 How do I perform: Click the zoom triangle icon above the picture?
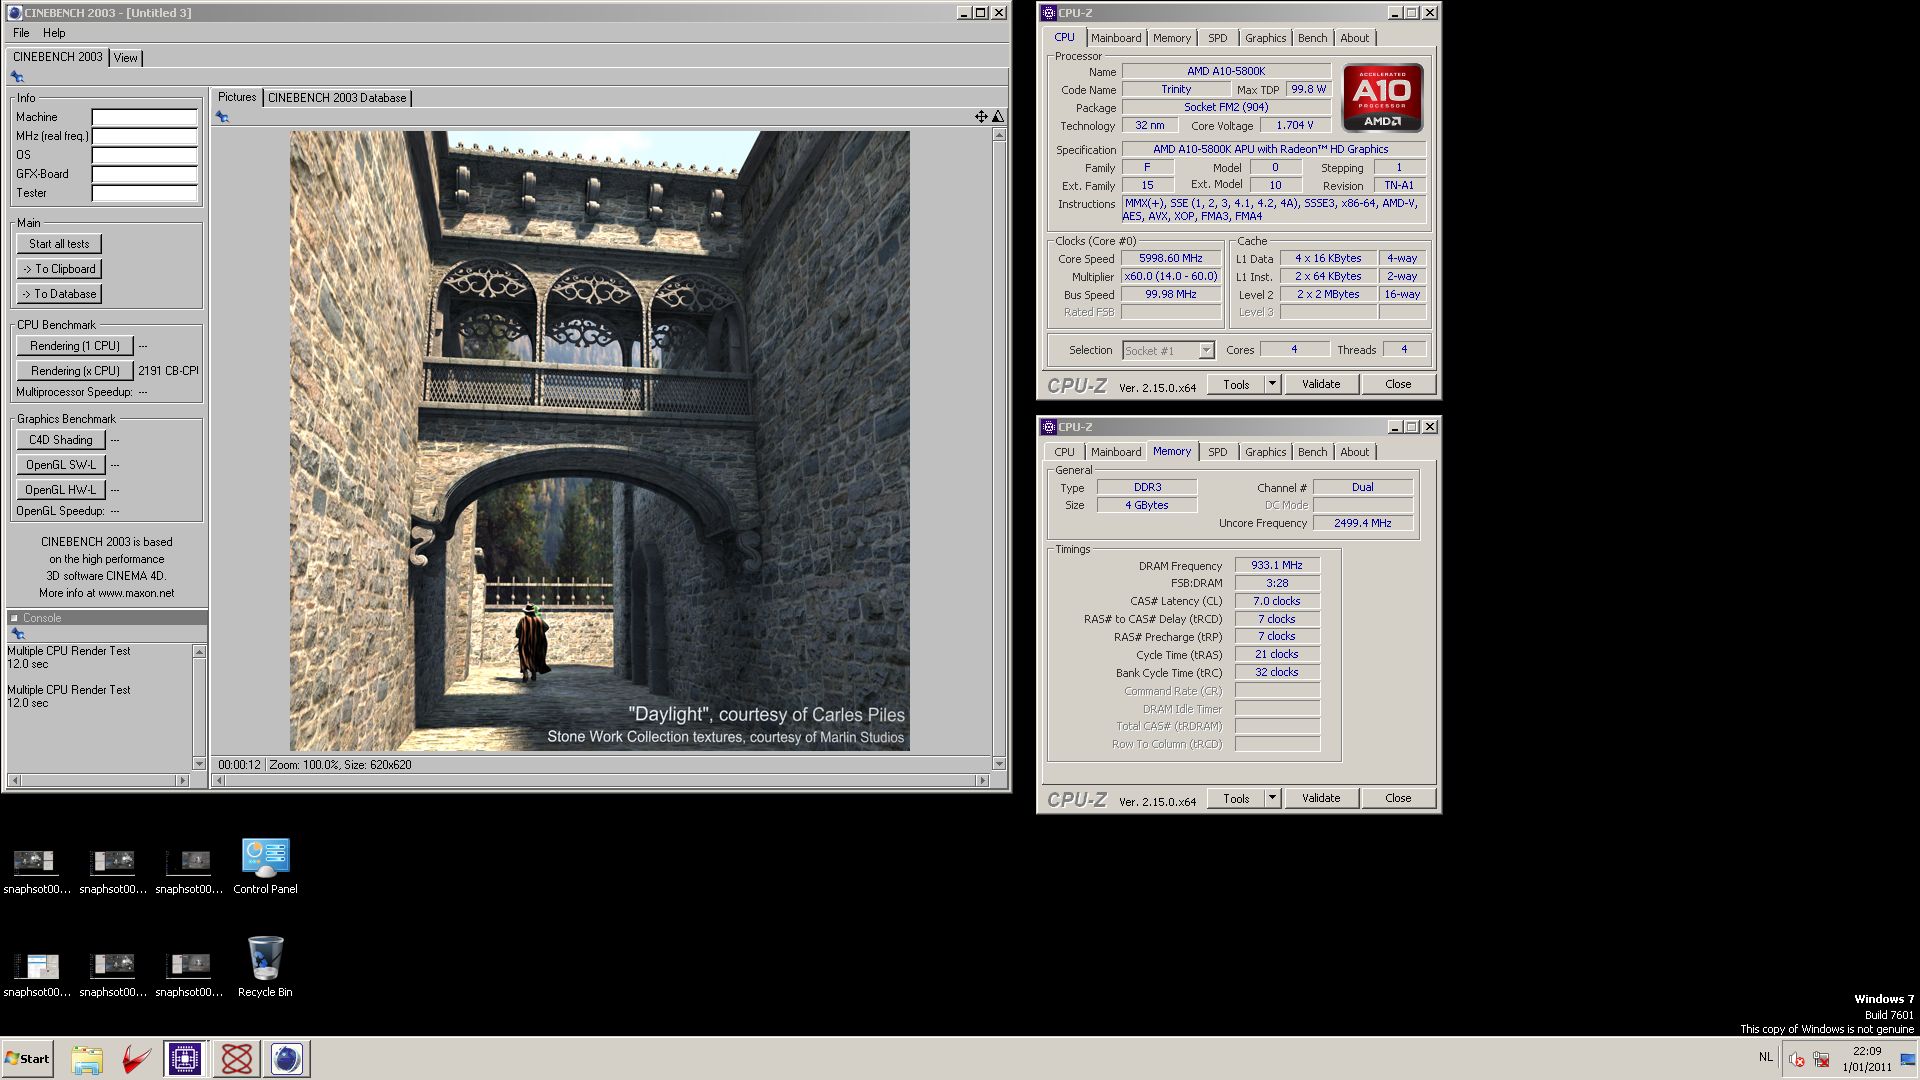point(997,117)
